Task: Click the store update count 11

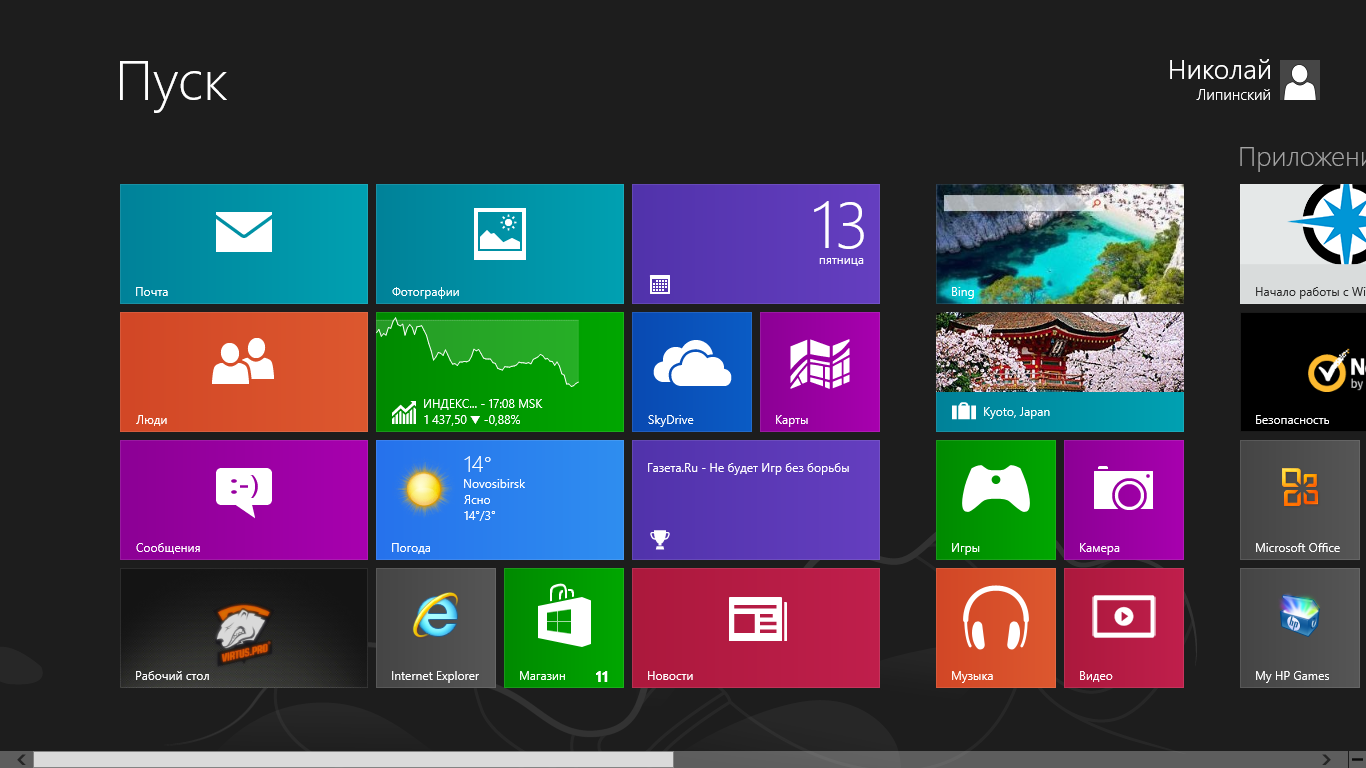Action: (602, 677)
